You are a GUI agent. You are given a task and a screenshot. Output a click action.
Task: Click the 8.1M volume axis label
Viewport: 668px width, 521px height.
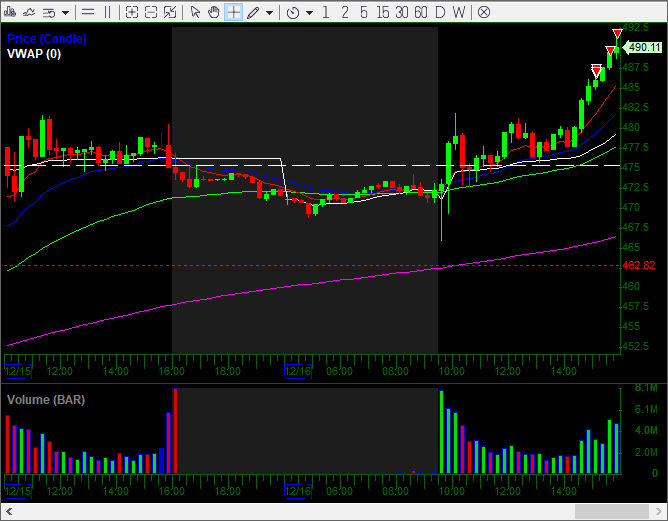646,388
